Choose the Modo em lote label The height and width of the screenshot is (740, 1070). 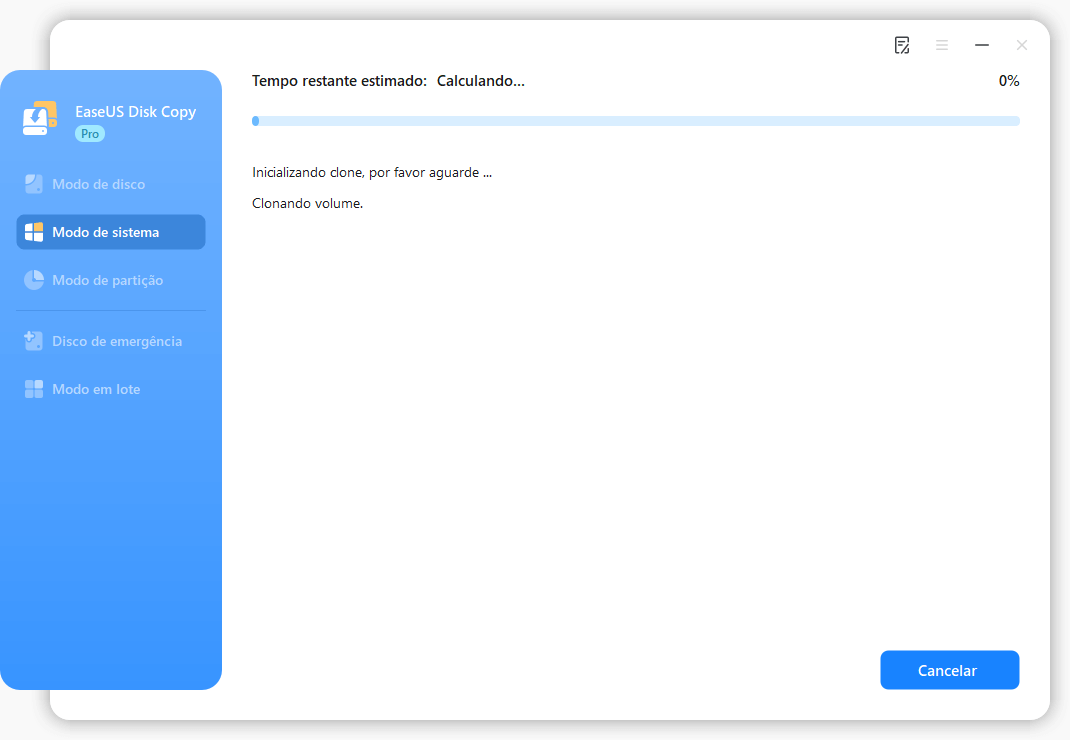tap(96, 389)
